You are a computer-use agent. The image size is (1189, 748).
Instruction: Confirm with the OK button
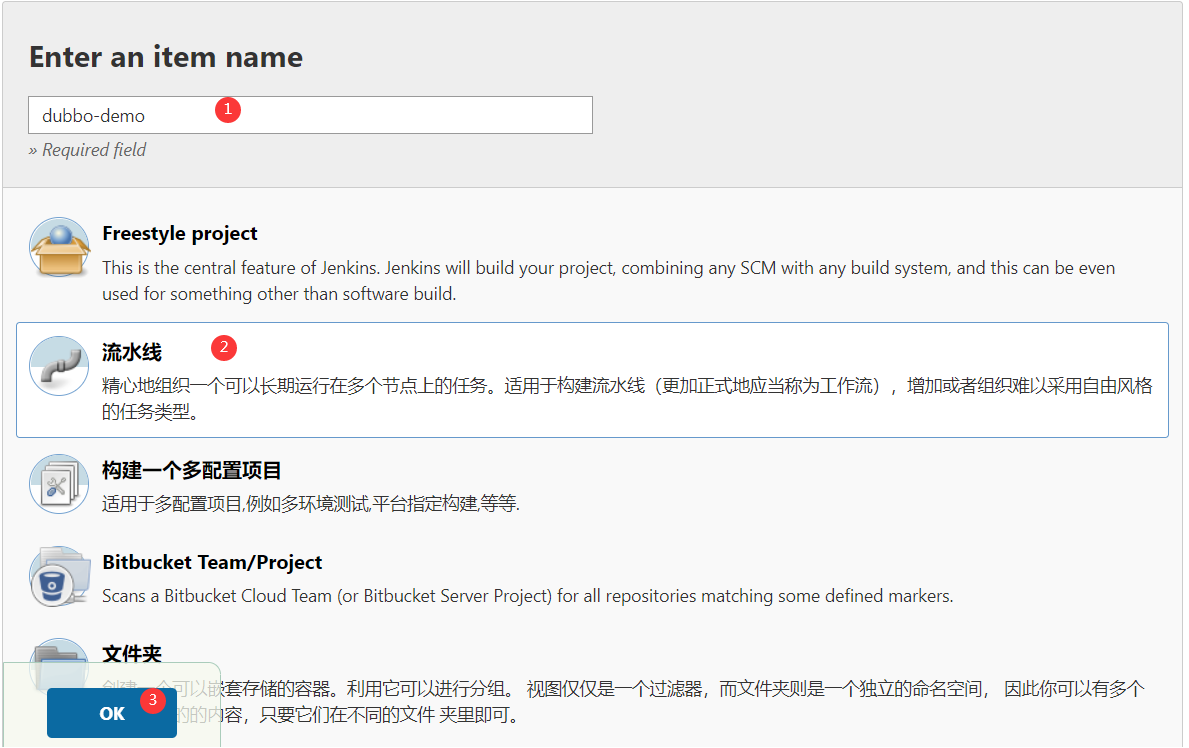[x=111, y=713]
